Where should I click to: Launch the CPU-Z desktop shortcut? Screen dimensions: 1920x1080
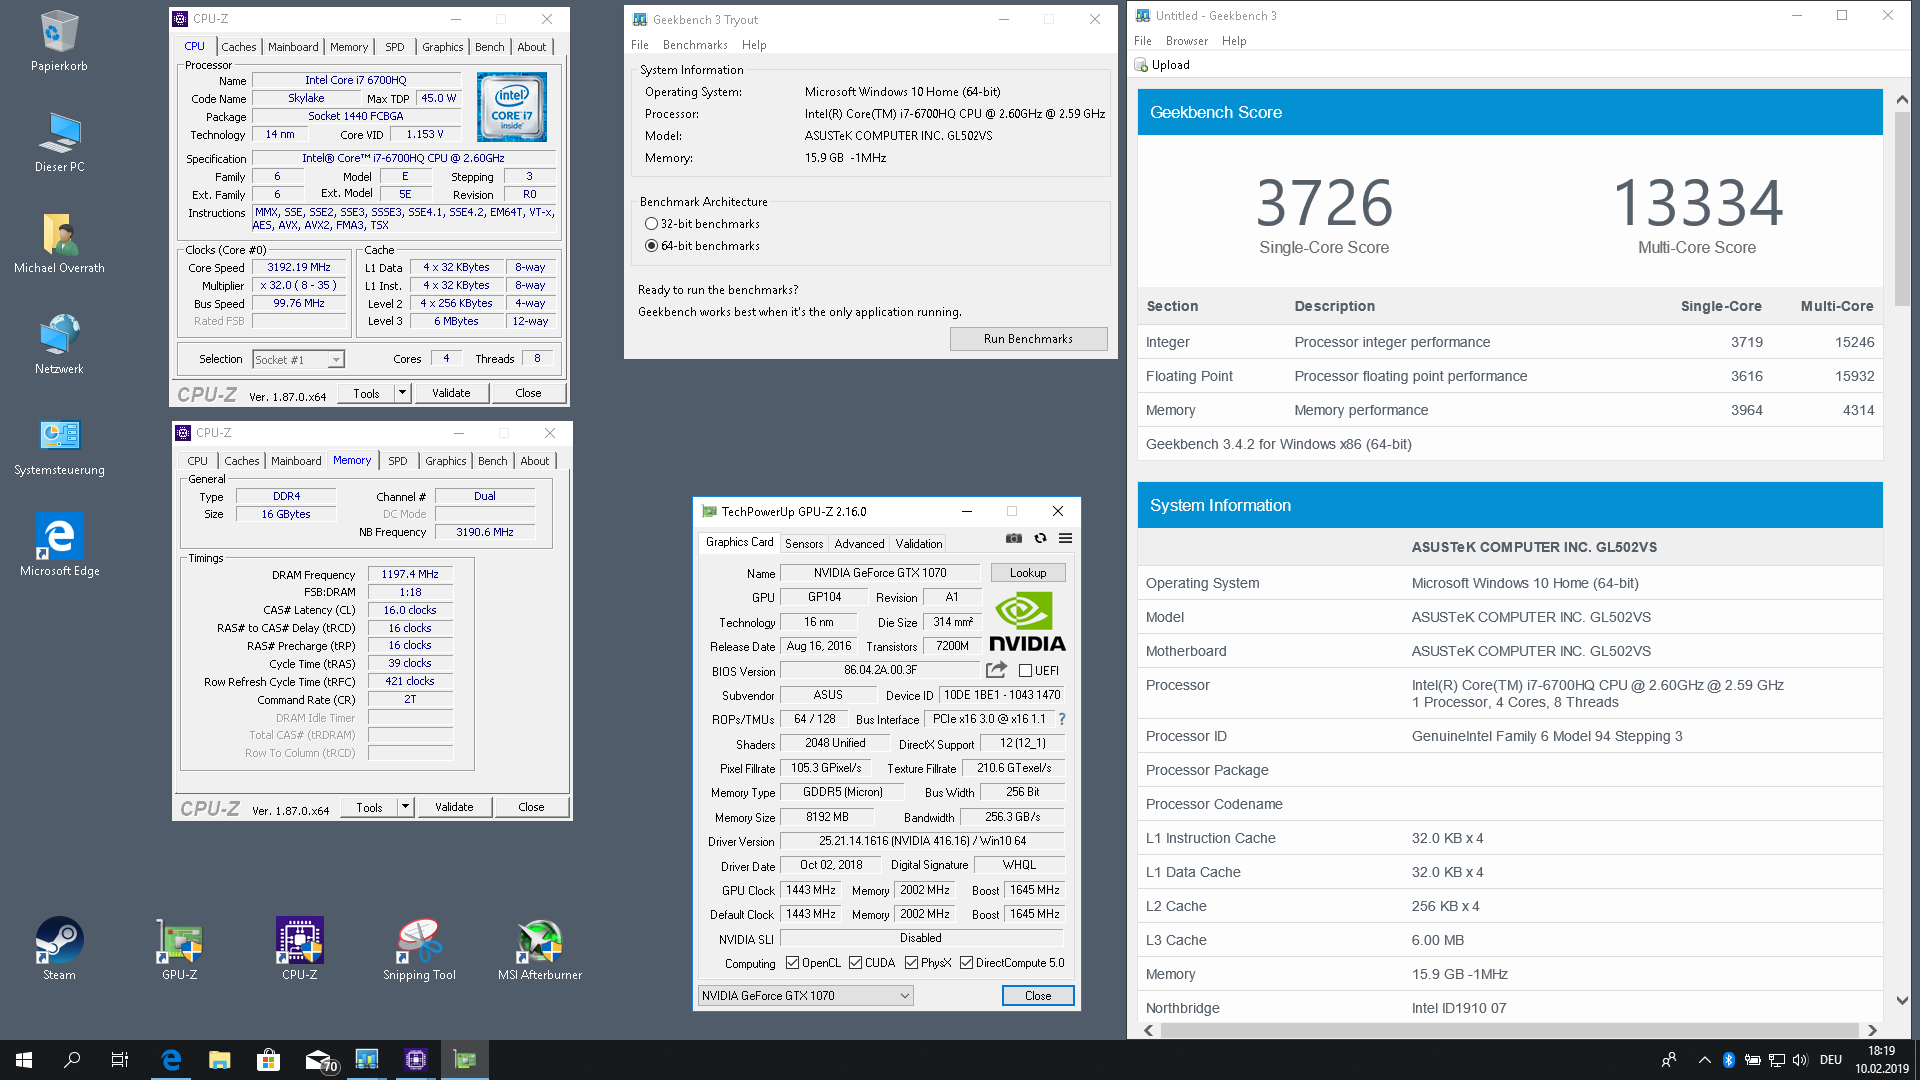tap(300, 948)
